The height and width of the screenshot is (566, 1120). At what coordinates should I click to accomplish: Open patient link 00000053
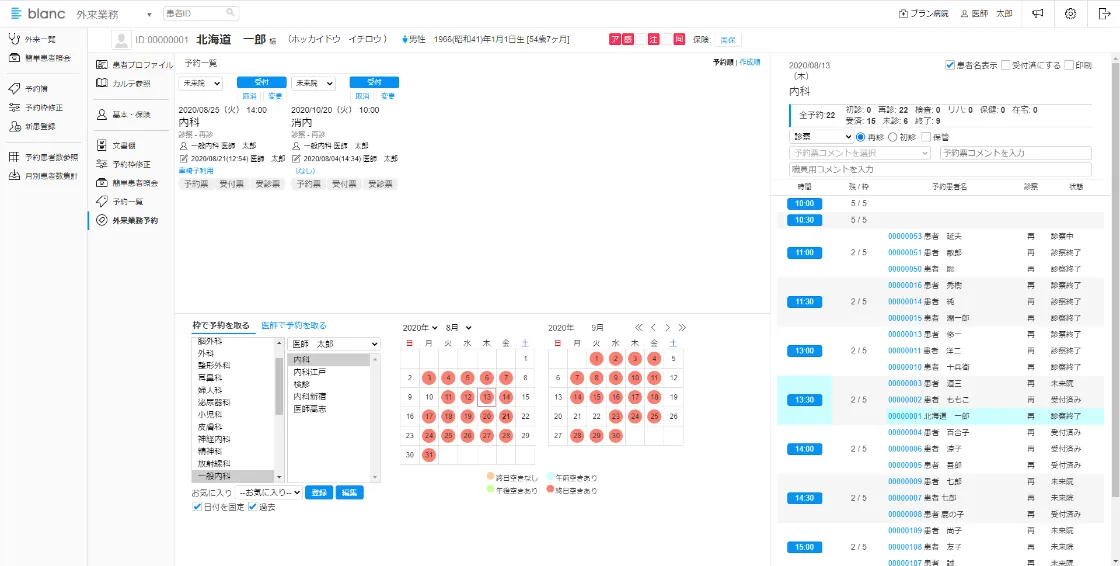[905, 236]
